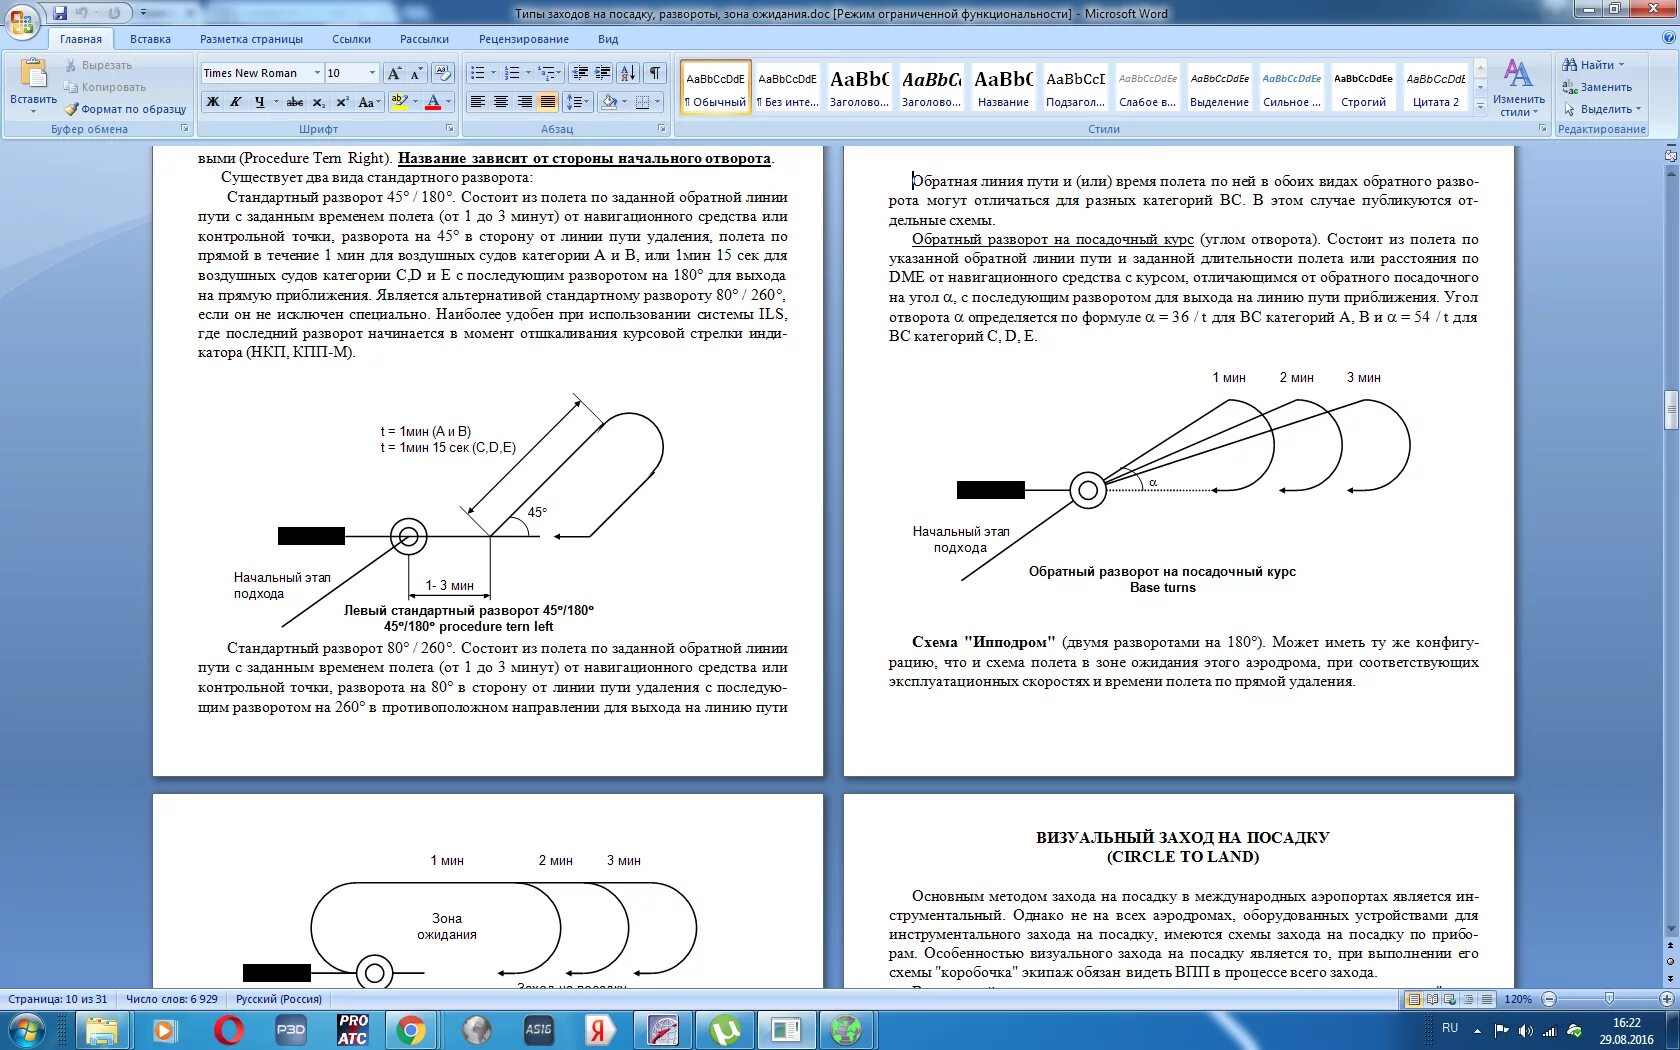Click the Выделить select button
The height and width of the screenshot is (1050, 1680).
[1602, 109]
